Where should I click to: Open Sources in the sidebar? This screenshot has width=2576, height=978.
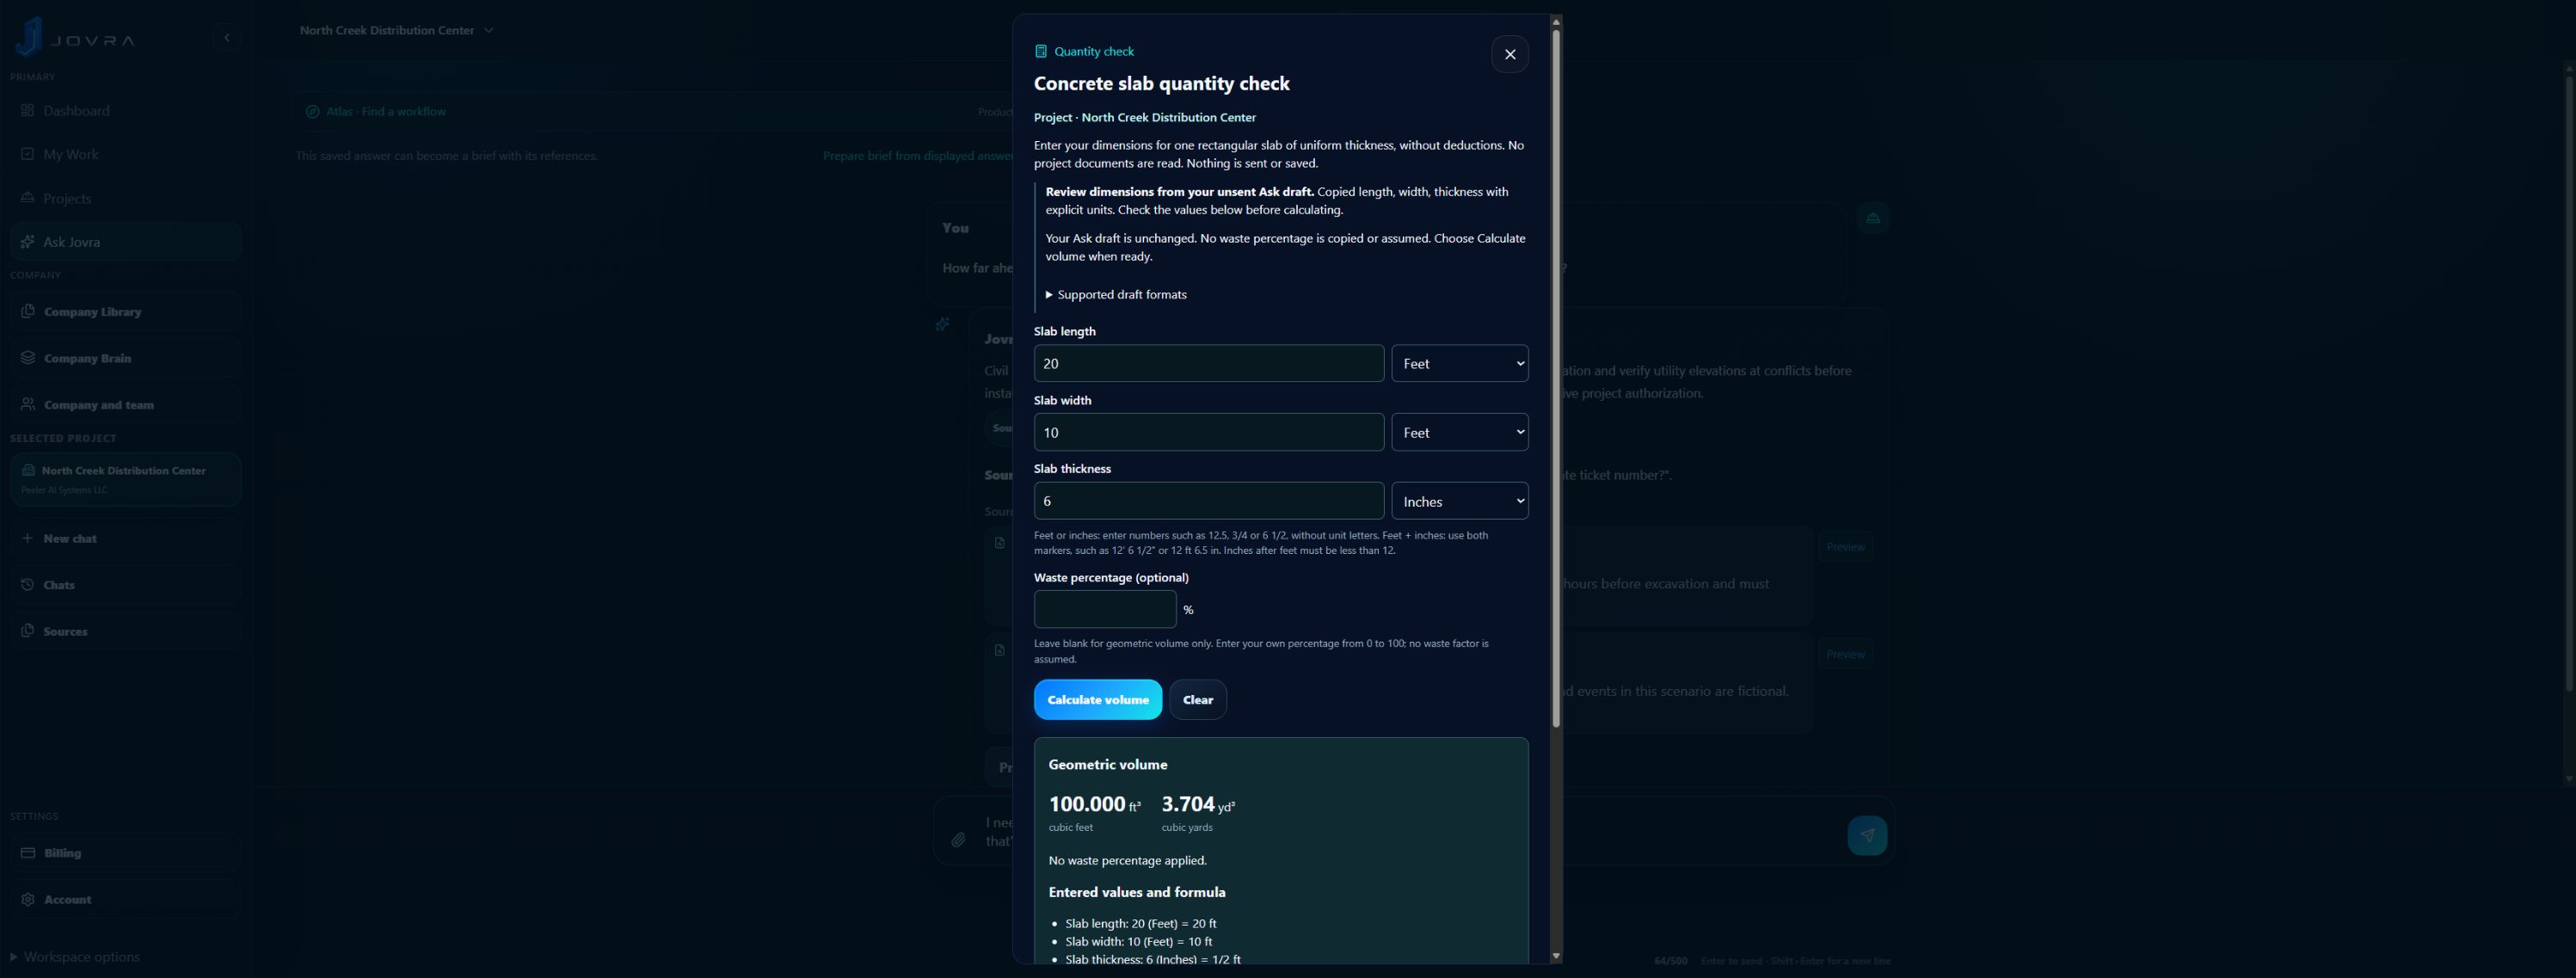pos(125,631)
